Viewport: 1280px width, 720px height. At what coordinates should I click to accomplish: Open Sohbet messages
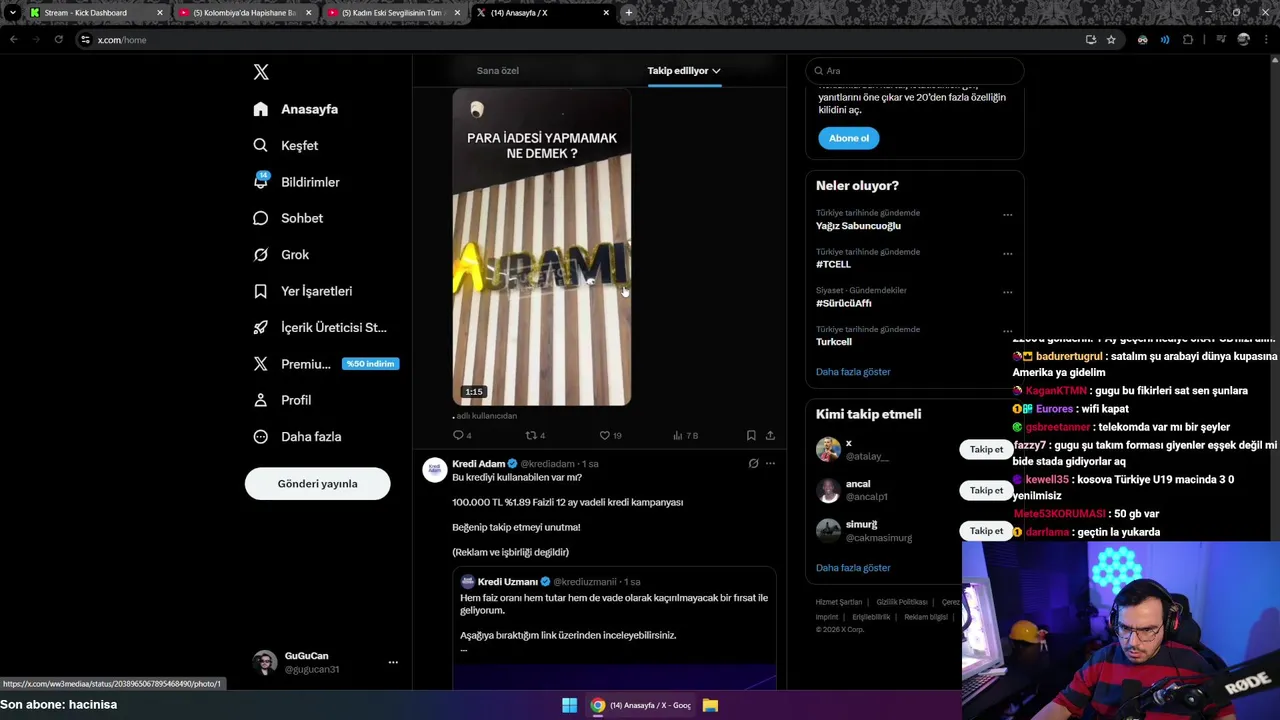pos(288,218)
